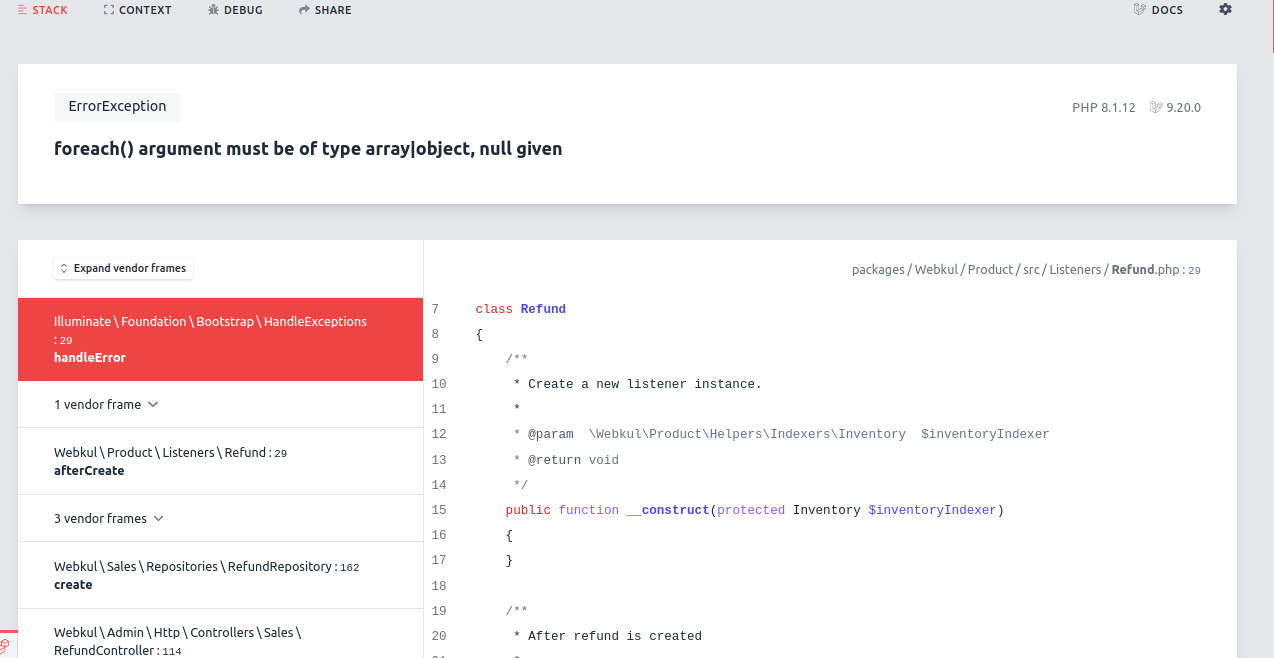Viewport: 1274px width, 658px height.
Task: Click the Refund.php file path link
Action: [x=1026, y=270]
